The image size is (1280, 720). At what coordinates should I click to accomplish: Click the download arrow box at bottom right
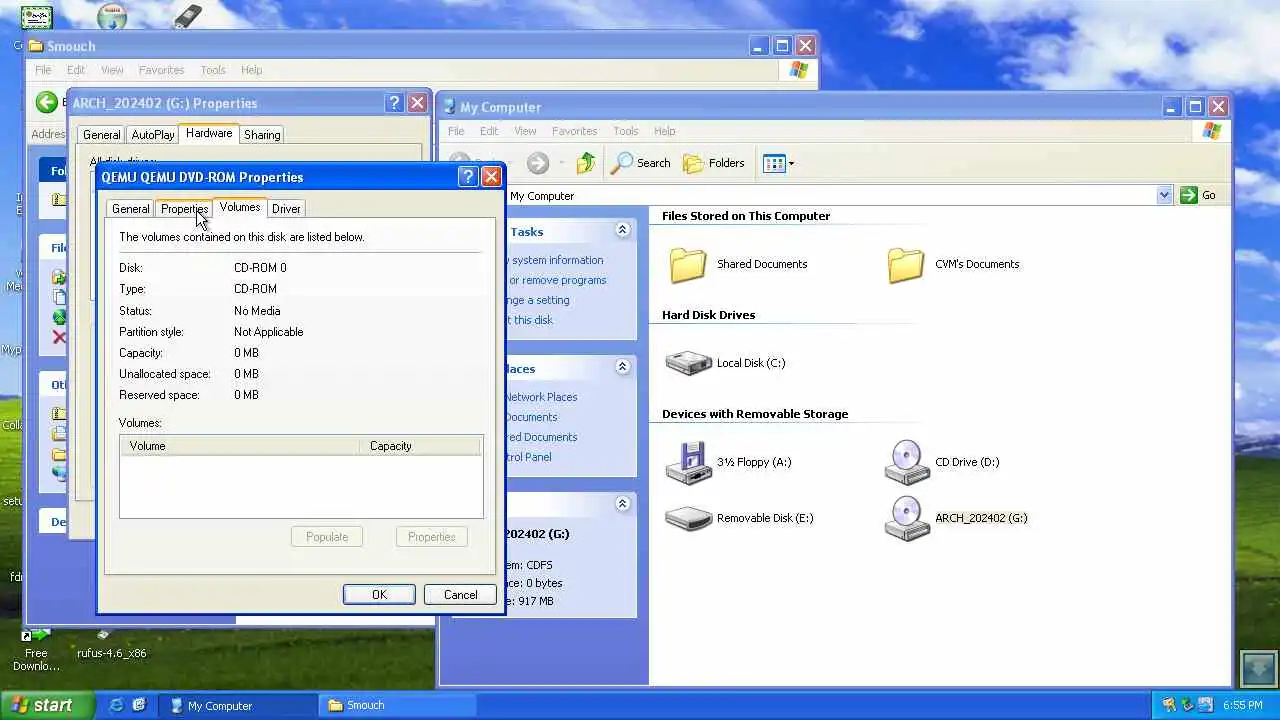pos(1259,667)
